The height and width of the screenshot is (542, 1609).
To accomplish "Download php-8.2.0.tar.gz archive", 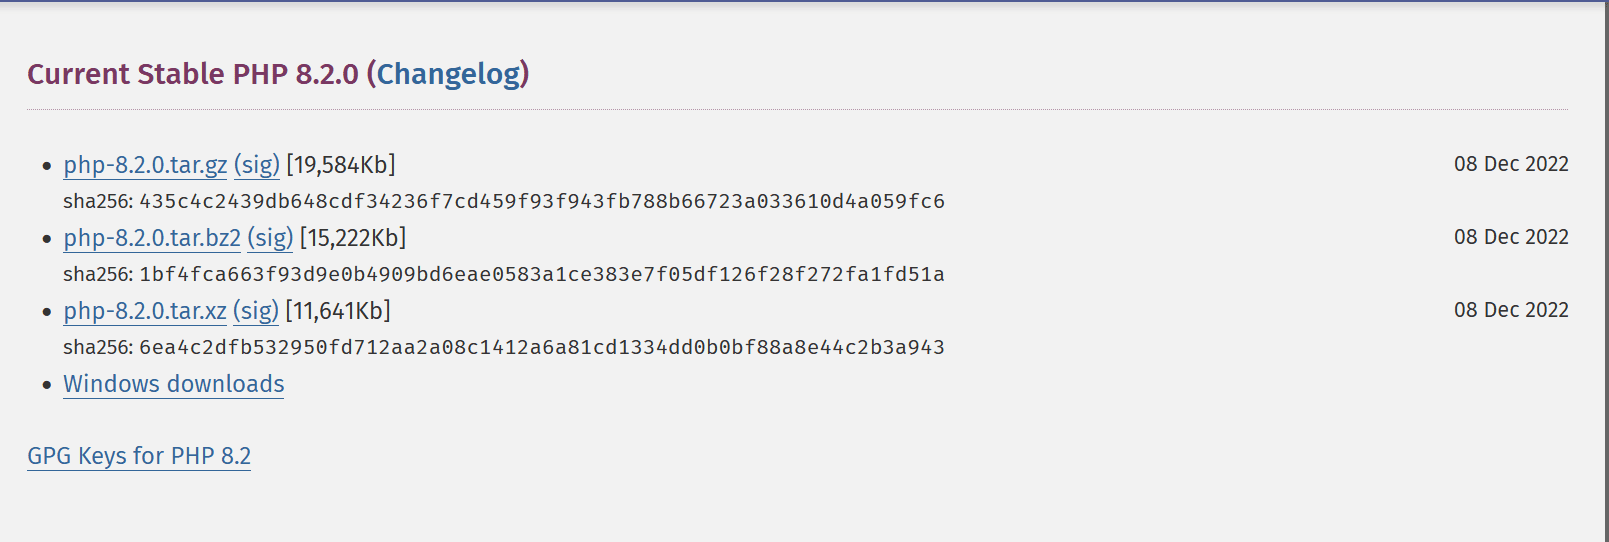I will click(145, 165).
